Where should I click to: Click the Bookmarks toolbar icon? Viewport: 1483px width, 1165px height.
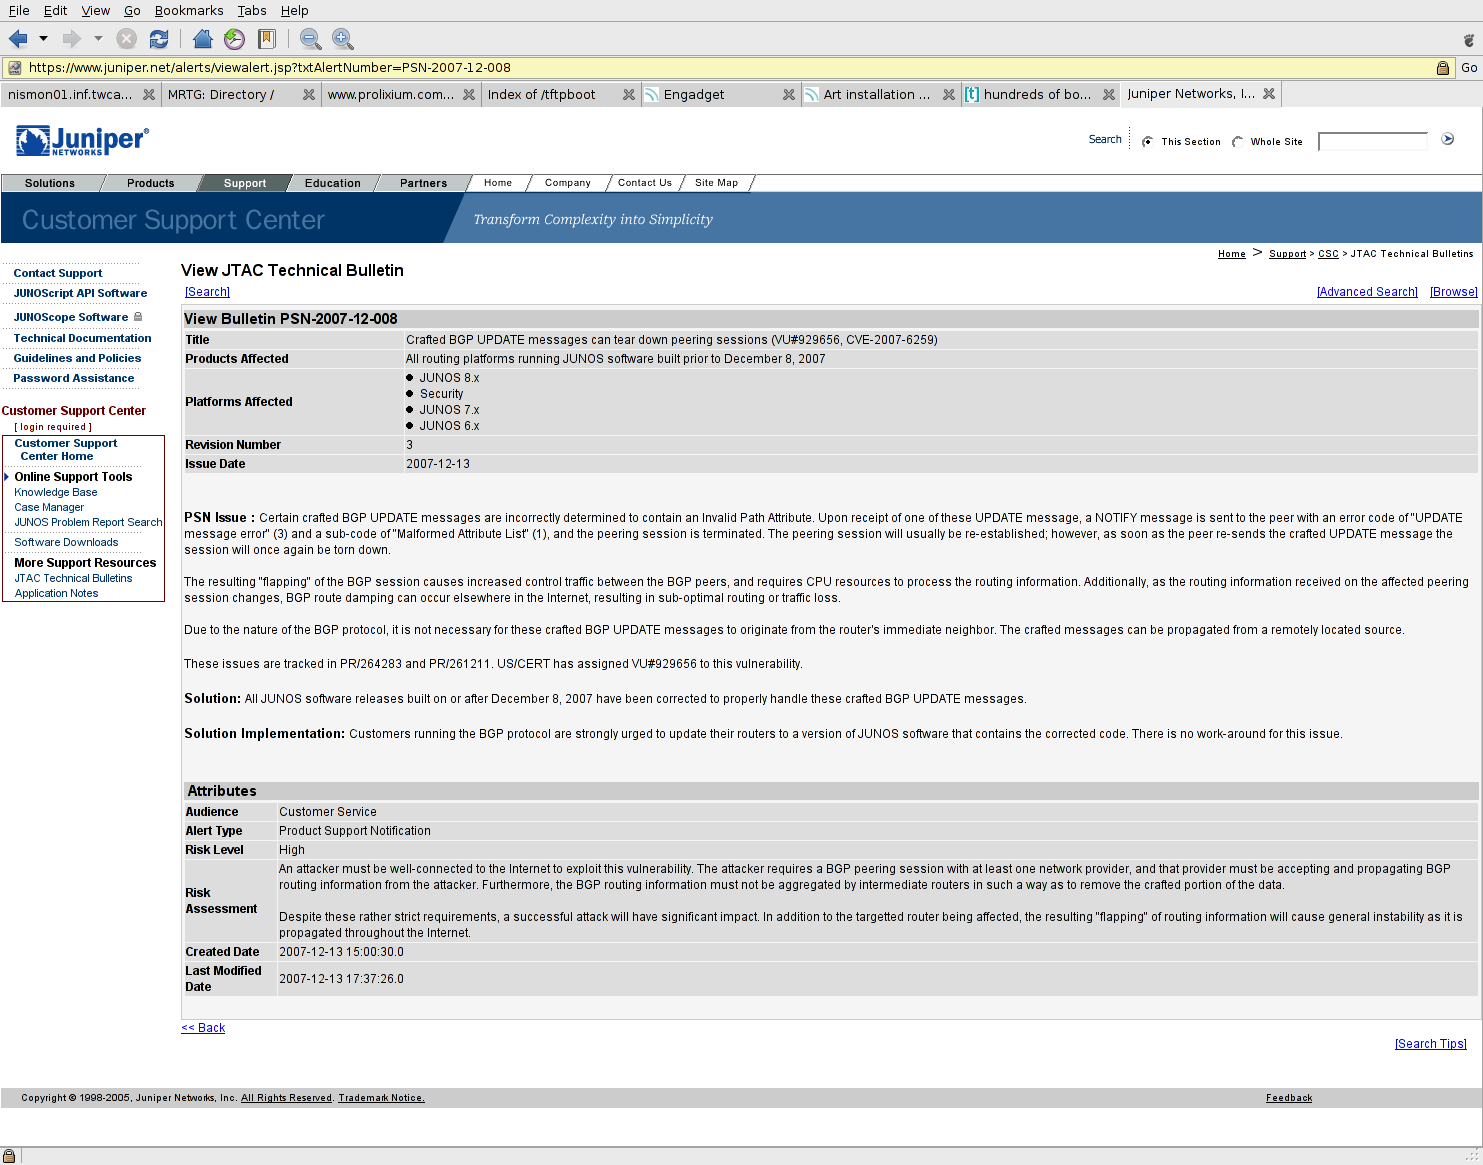267,39
